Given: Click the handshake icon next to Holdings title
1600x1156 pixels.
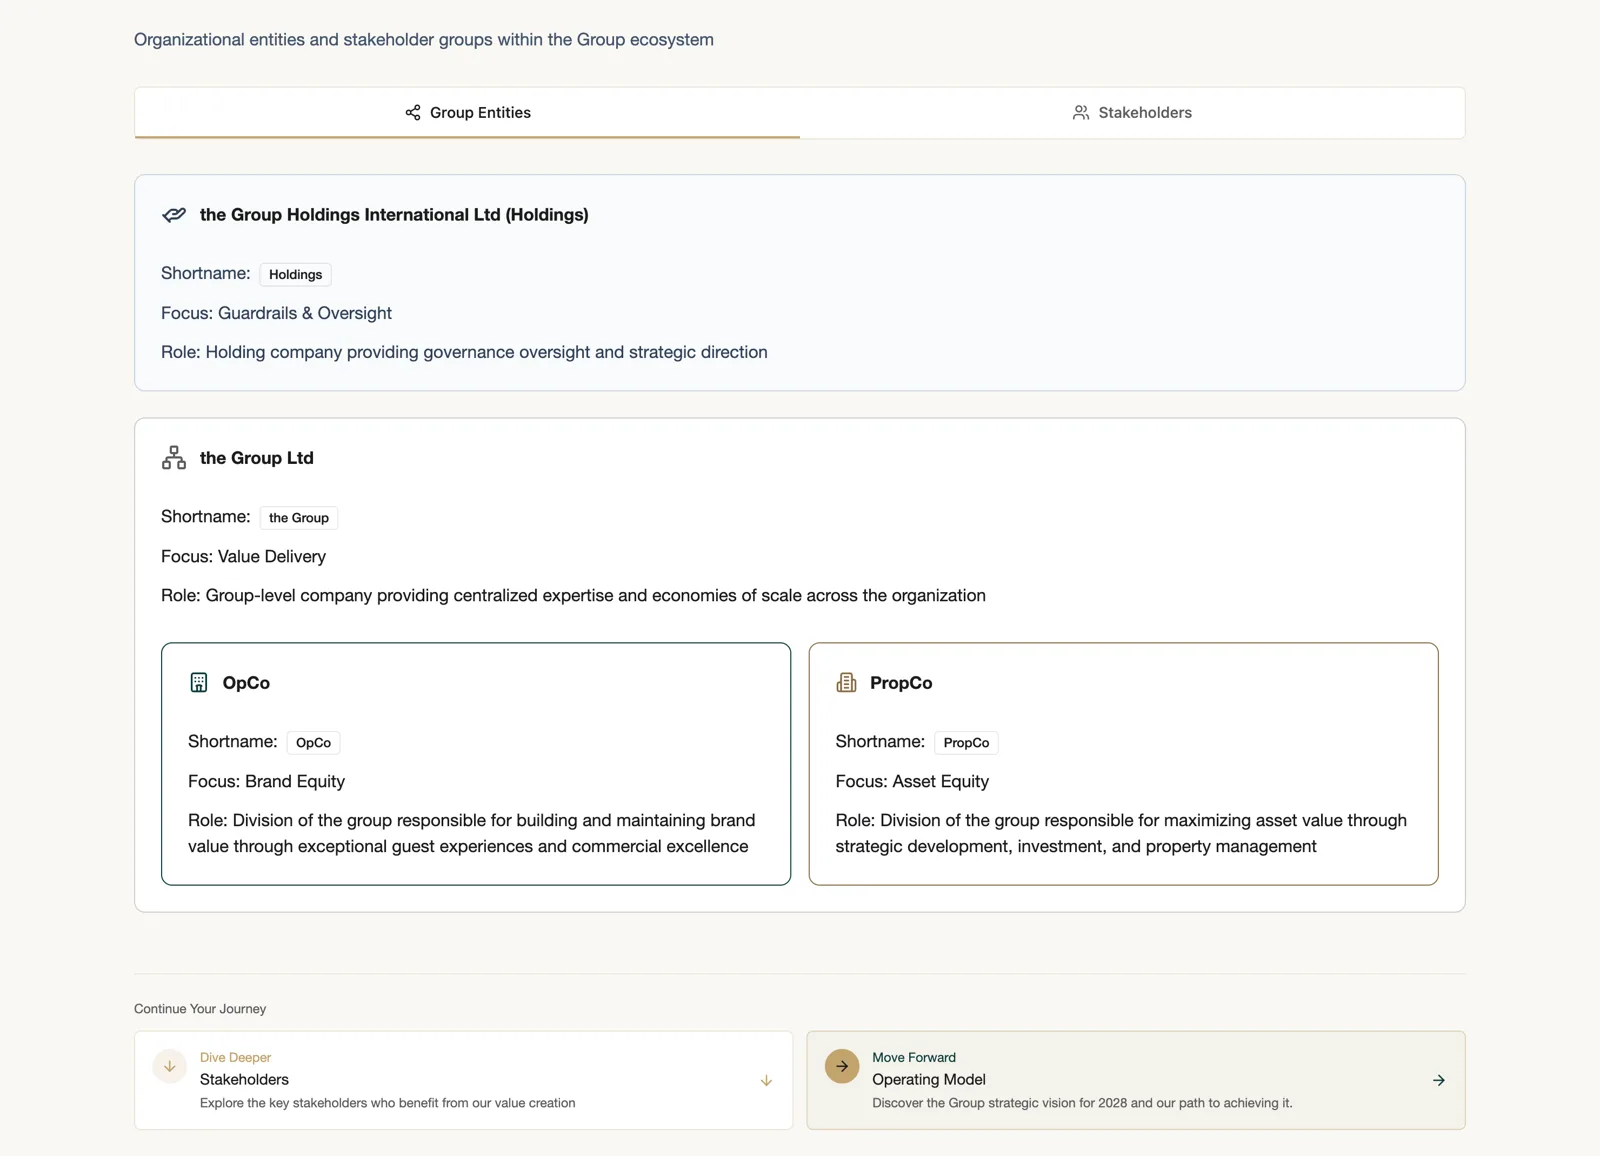Looking at the screenshot, I should [174, 215].
